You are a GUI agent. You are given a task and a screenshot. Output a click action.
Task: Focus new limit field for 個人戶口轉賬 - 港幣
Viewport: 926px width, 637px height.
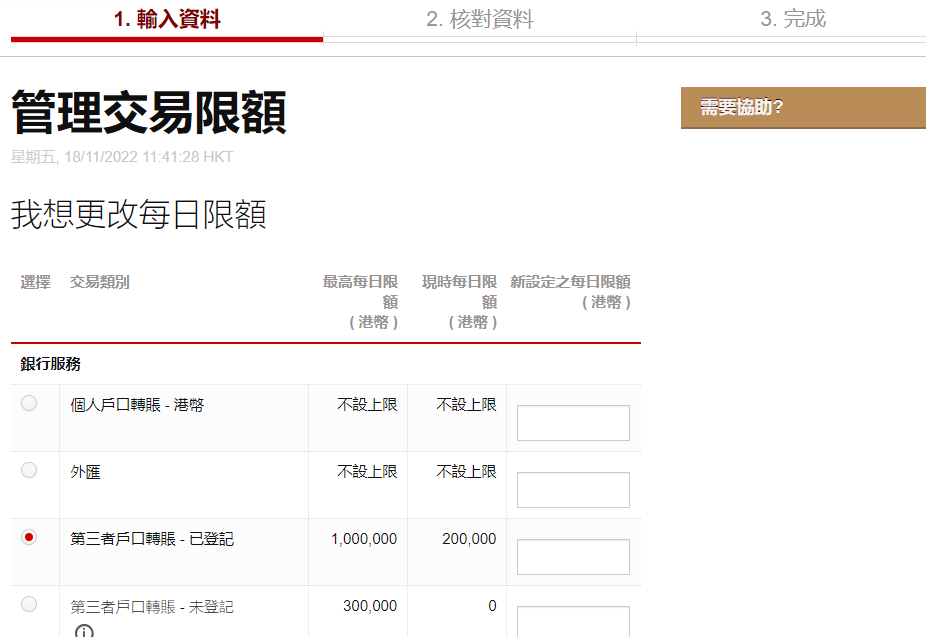pos(573,423)
